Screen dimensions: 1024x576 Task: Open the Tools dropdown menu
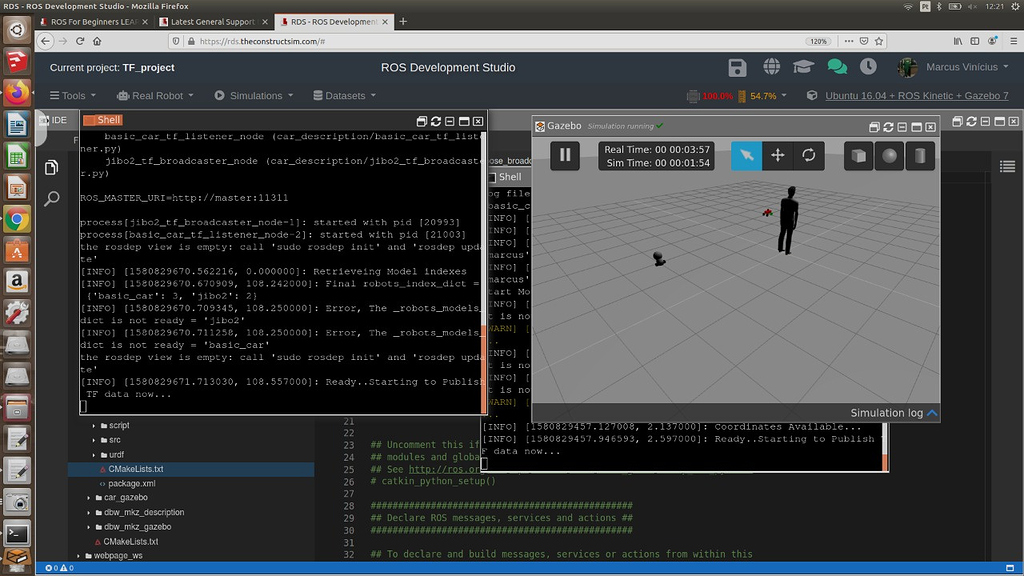[73, 95]
